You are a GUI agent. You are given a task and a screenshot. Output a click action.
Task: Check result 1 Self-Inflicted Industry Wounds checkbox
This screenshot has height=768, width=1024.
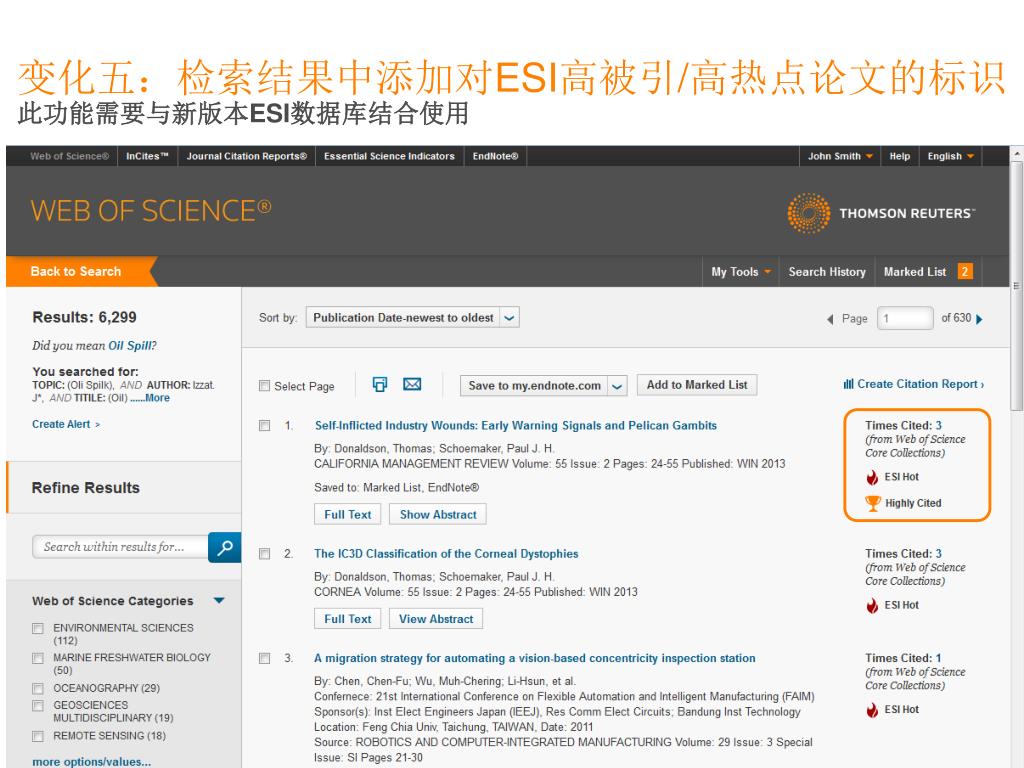[264, 426]
